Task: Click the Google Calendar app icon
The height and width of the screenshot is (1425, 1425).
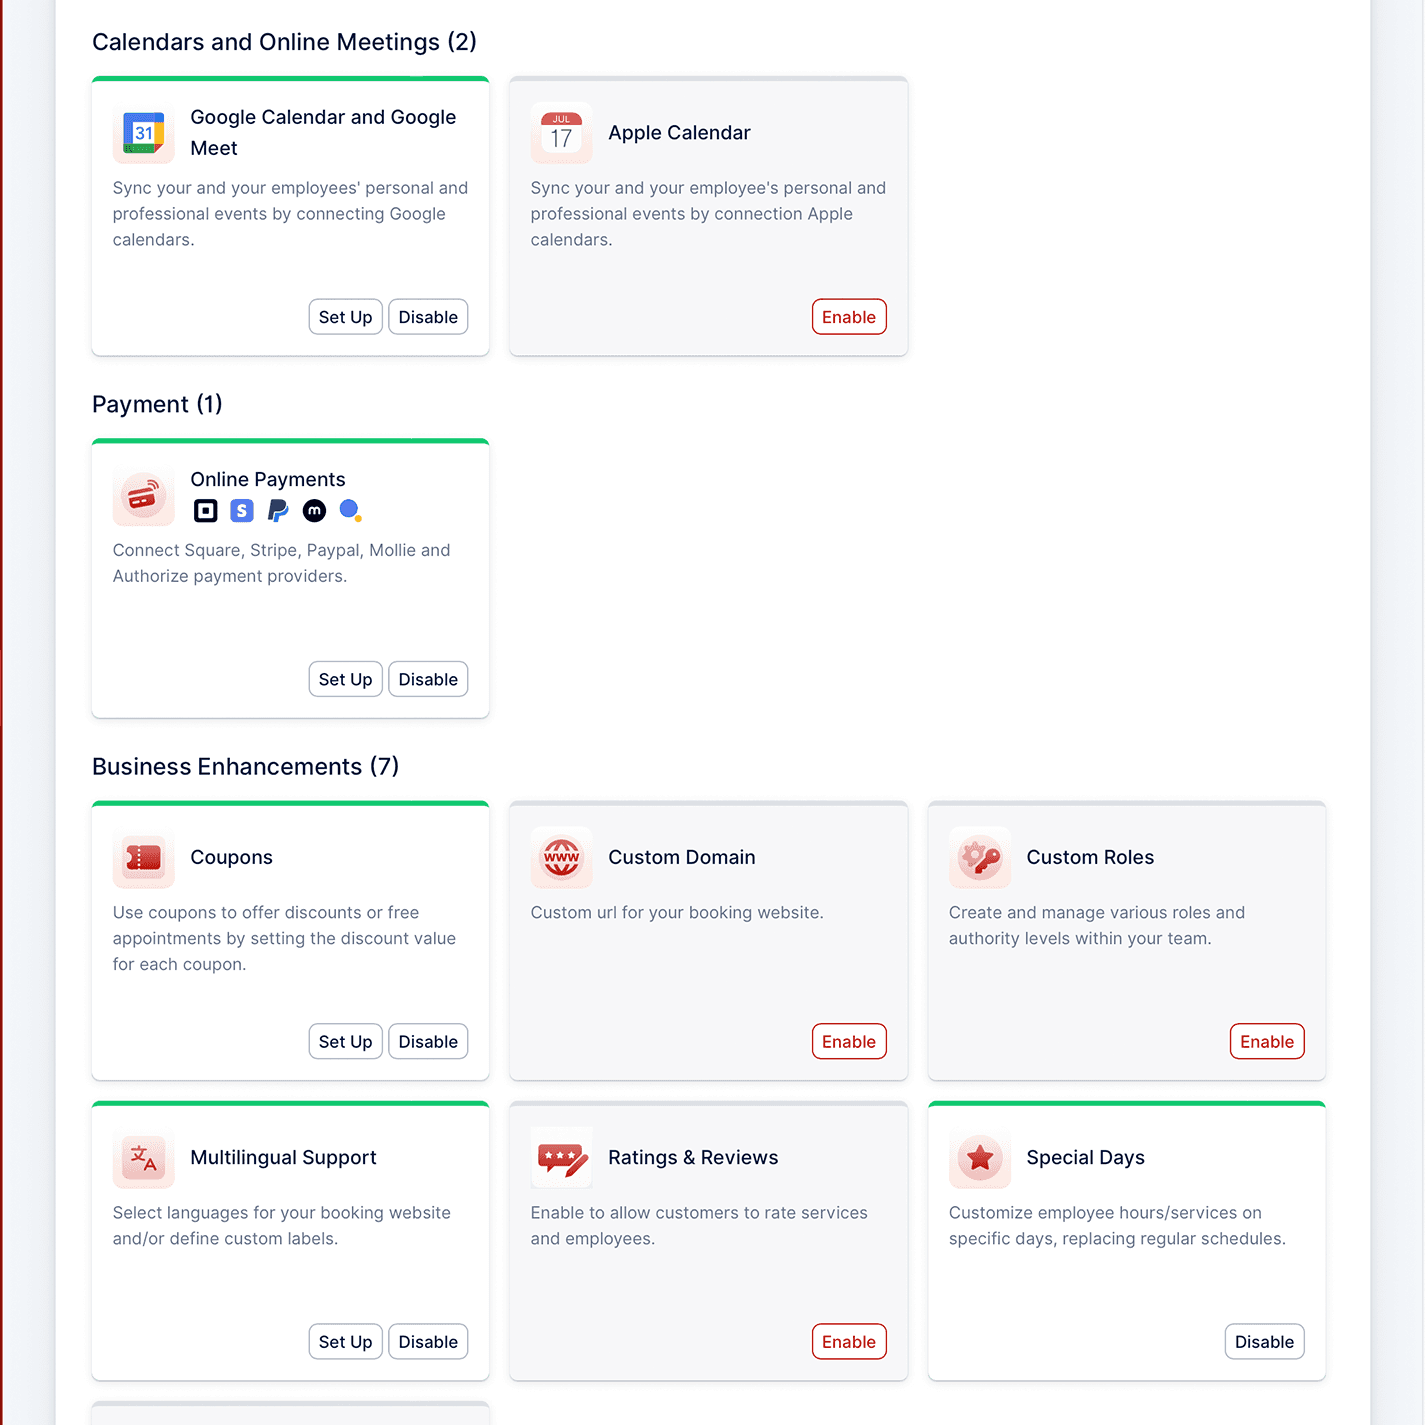Action: pyautogui.click(x=143, y=133)
